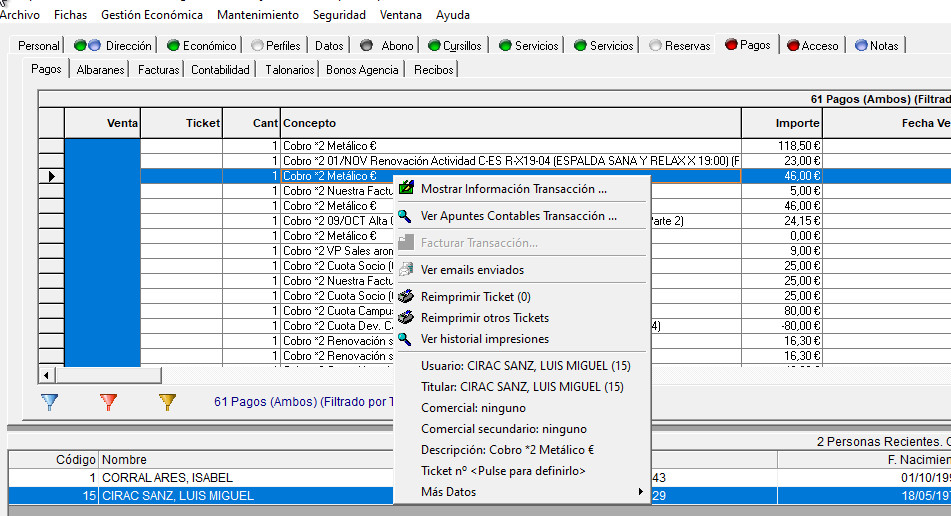This screenshot has height=516, width=951.
Task: Click the envelope icon of Ver emails enviados
Action: pyautogui.click(x=406, y=269)
